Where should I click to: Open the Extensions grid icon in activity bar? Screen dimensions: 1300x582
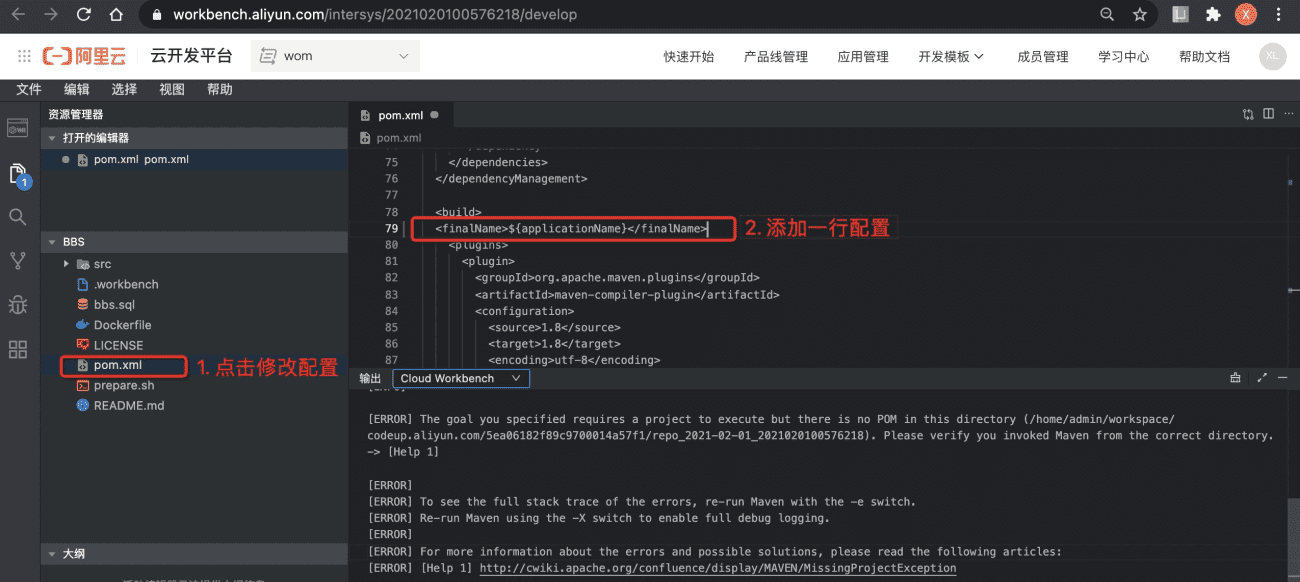[17, 349]
